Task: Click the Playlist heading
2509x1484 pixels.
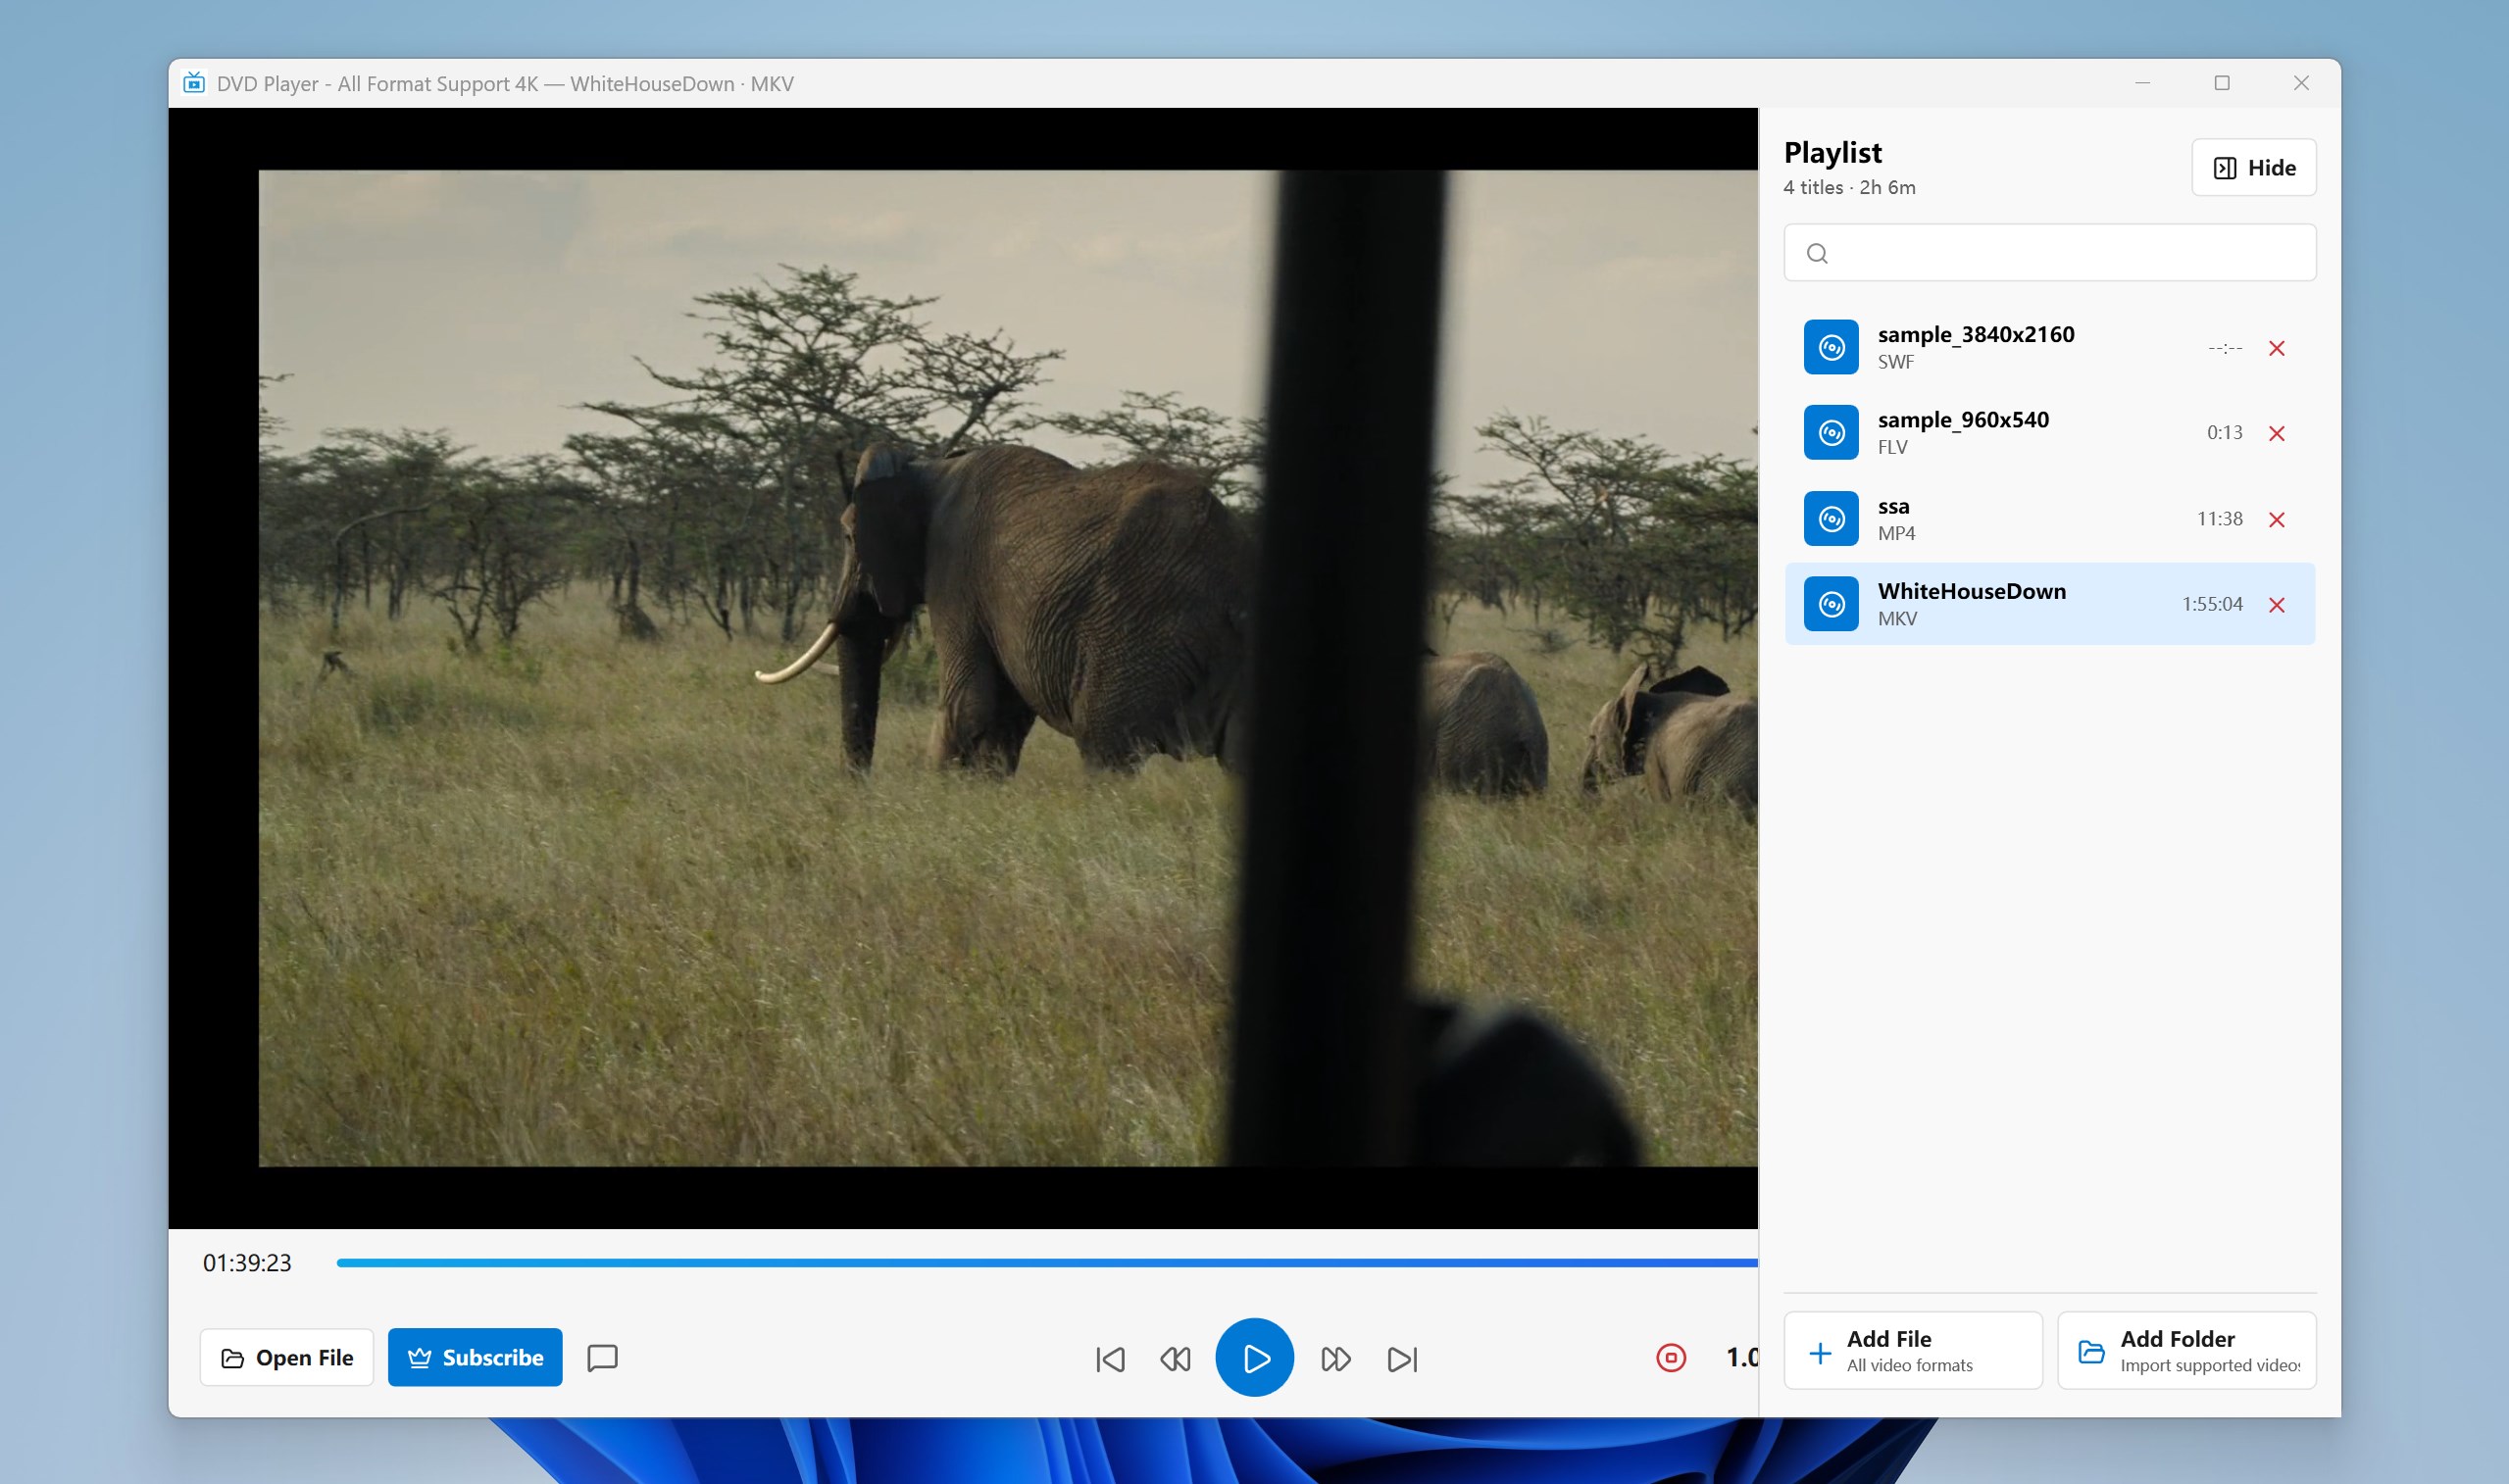Action: click(x=1832, y=152)
